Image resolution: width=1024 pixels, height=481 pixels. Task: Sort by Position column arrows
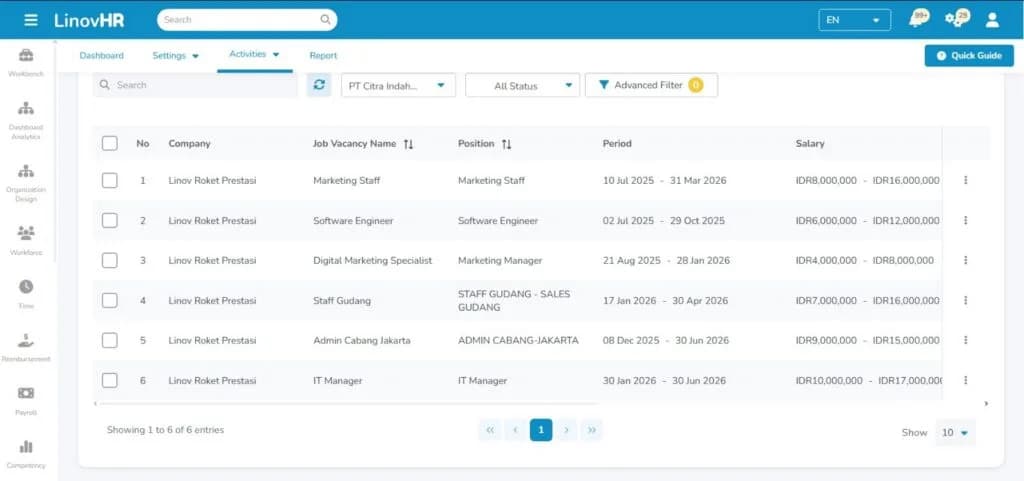click(506, 144)
